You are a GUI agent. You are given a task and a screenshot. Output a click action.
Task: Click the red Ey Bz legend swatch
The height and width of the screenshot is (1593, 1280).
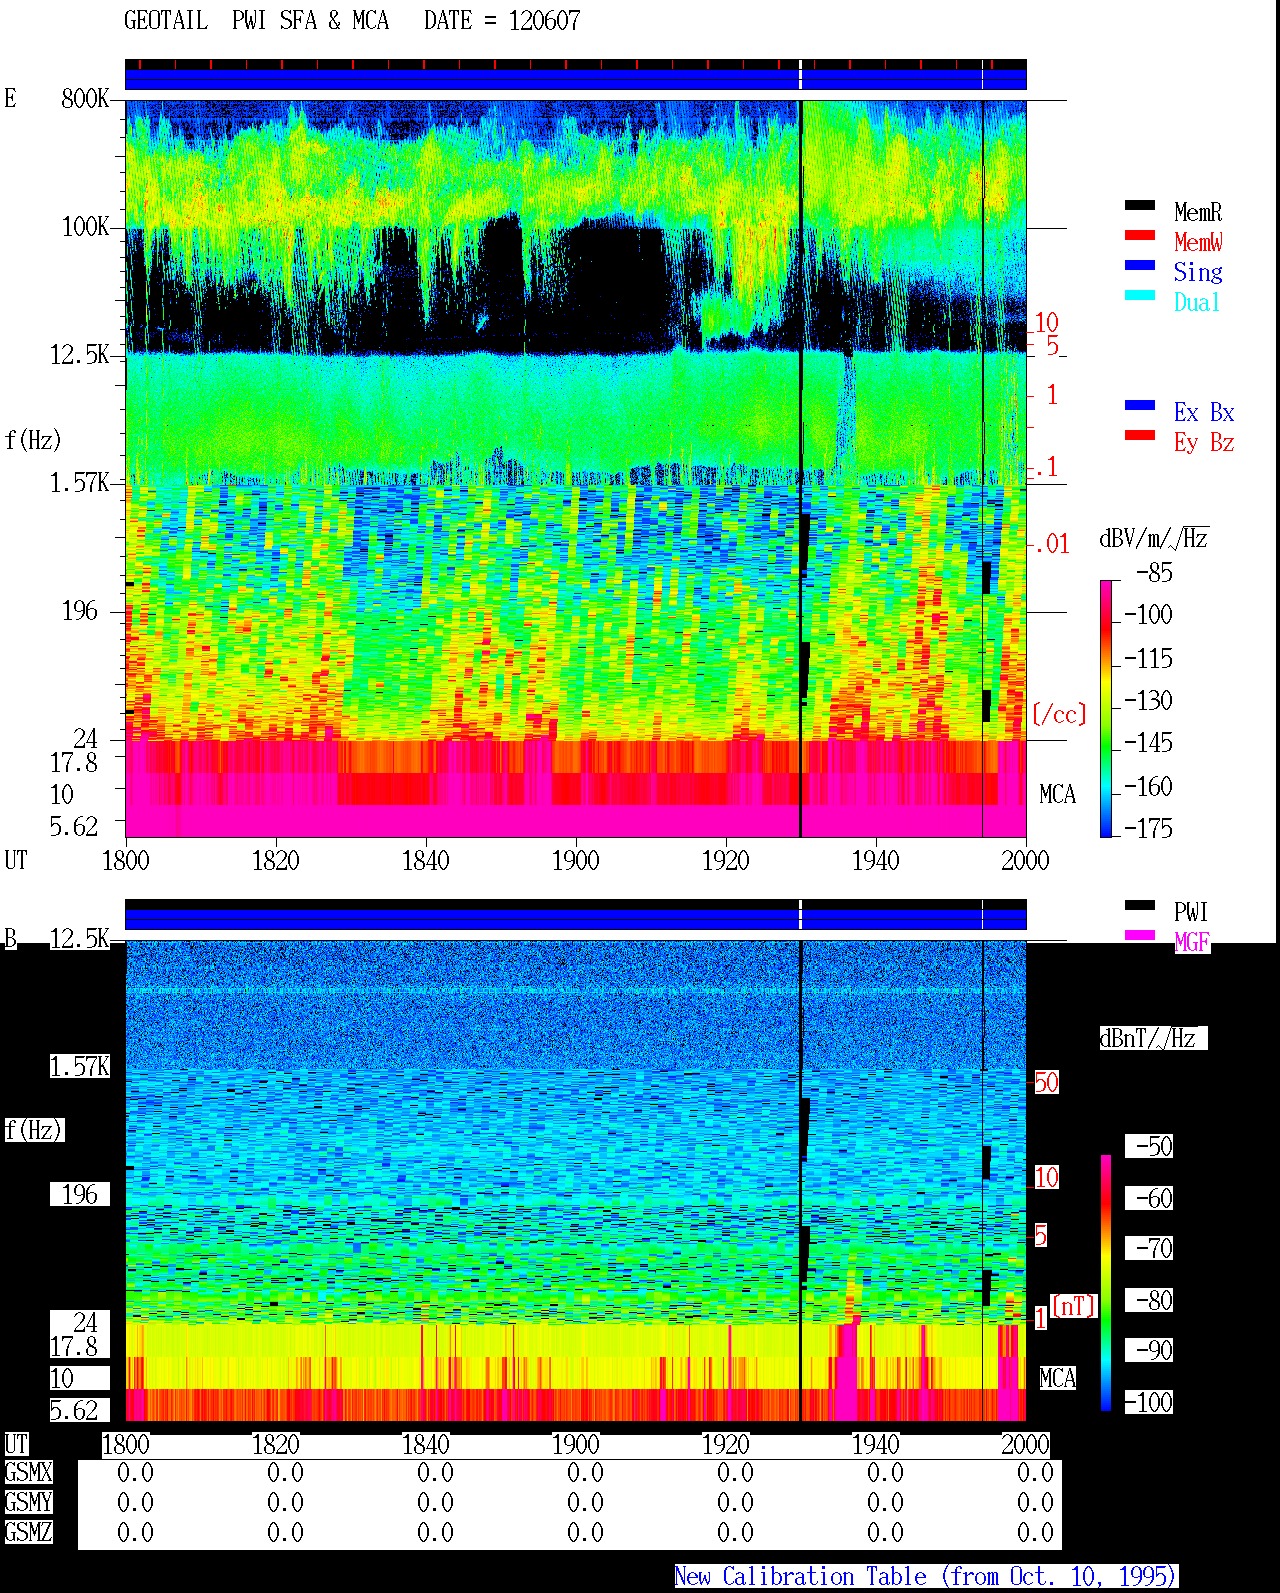1140,436
